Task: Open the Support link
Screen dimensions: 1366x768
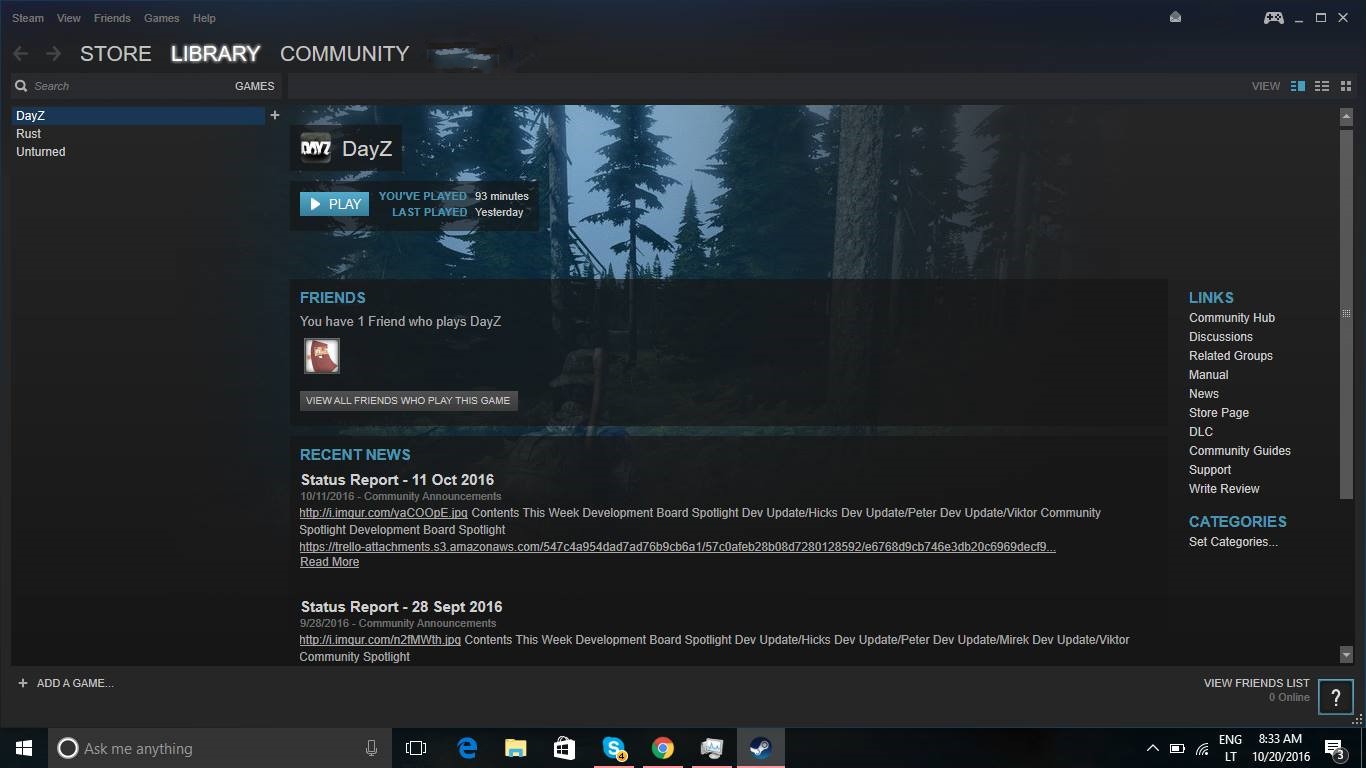Action: coord(1210,470)
